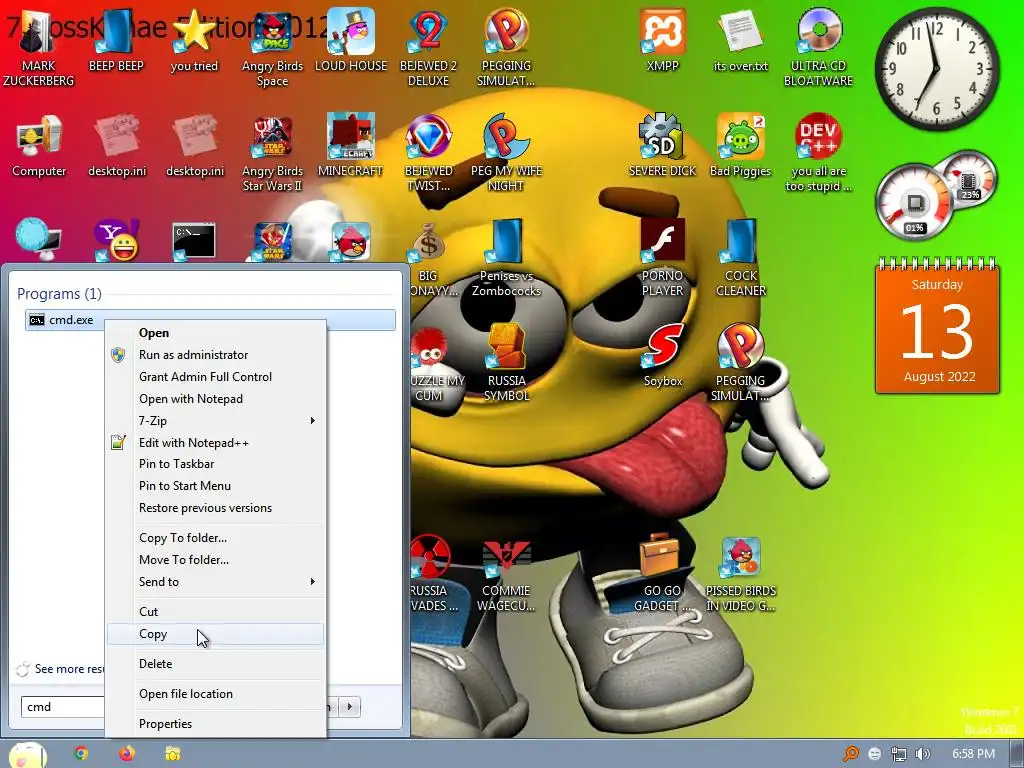Select Restore previous versions
Screen dimensions: 1024x768
click(x=216, y=508)
